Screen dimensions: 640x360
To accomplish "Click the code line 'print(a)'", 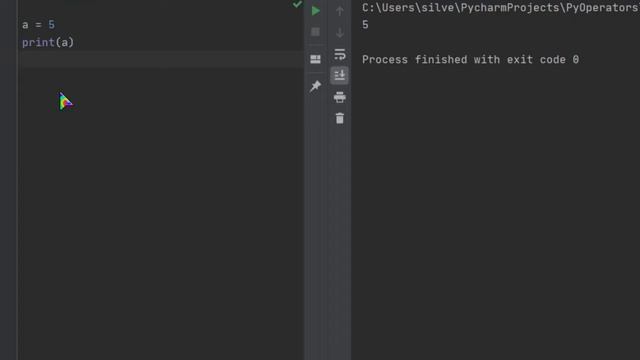I will (48, 42).
